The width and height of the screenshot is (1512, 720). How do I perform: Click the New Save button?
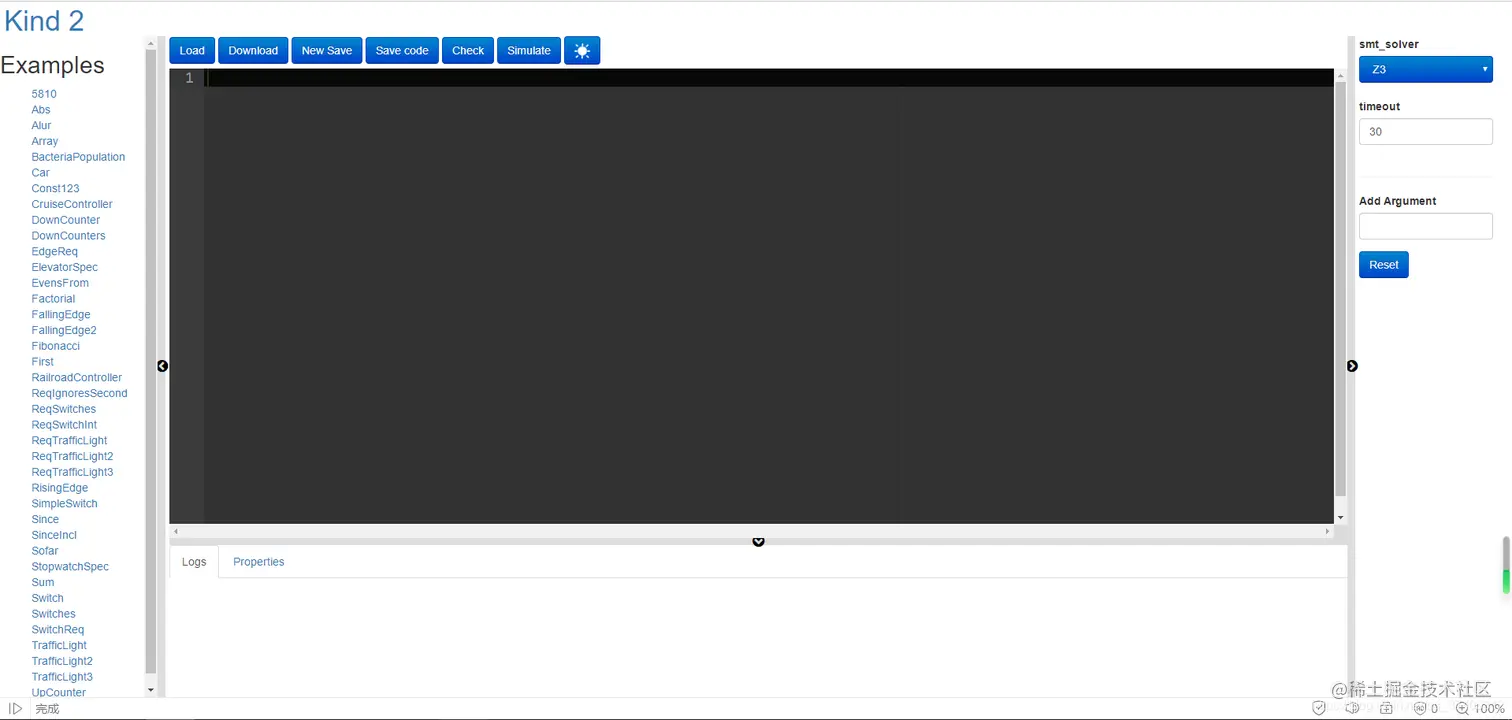(x=327, y=50)
